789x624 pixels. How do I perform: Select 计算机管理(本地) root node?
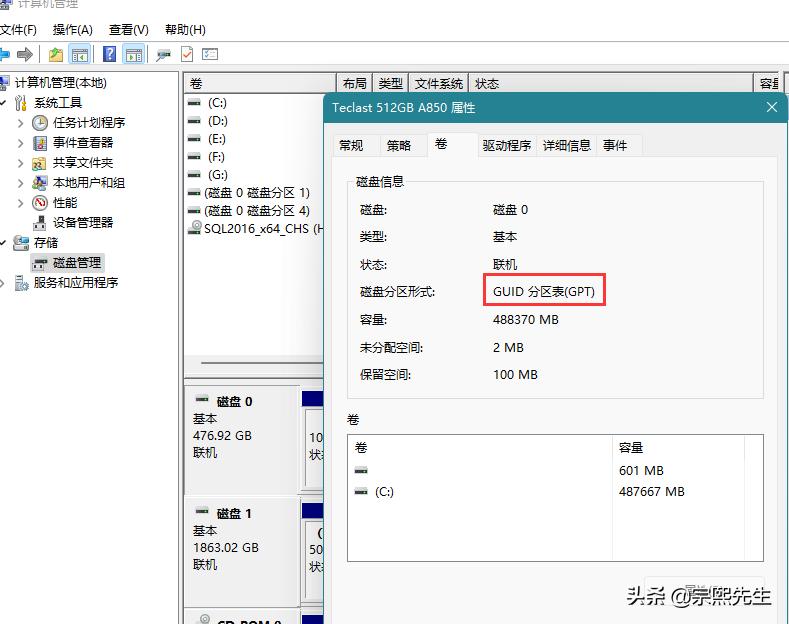point(60,83)
